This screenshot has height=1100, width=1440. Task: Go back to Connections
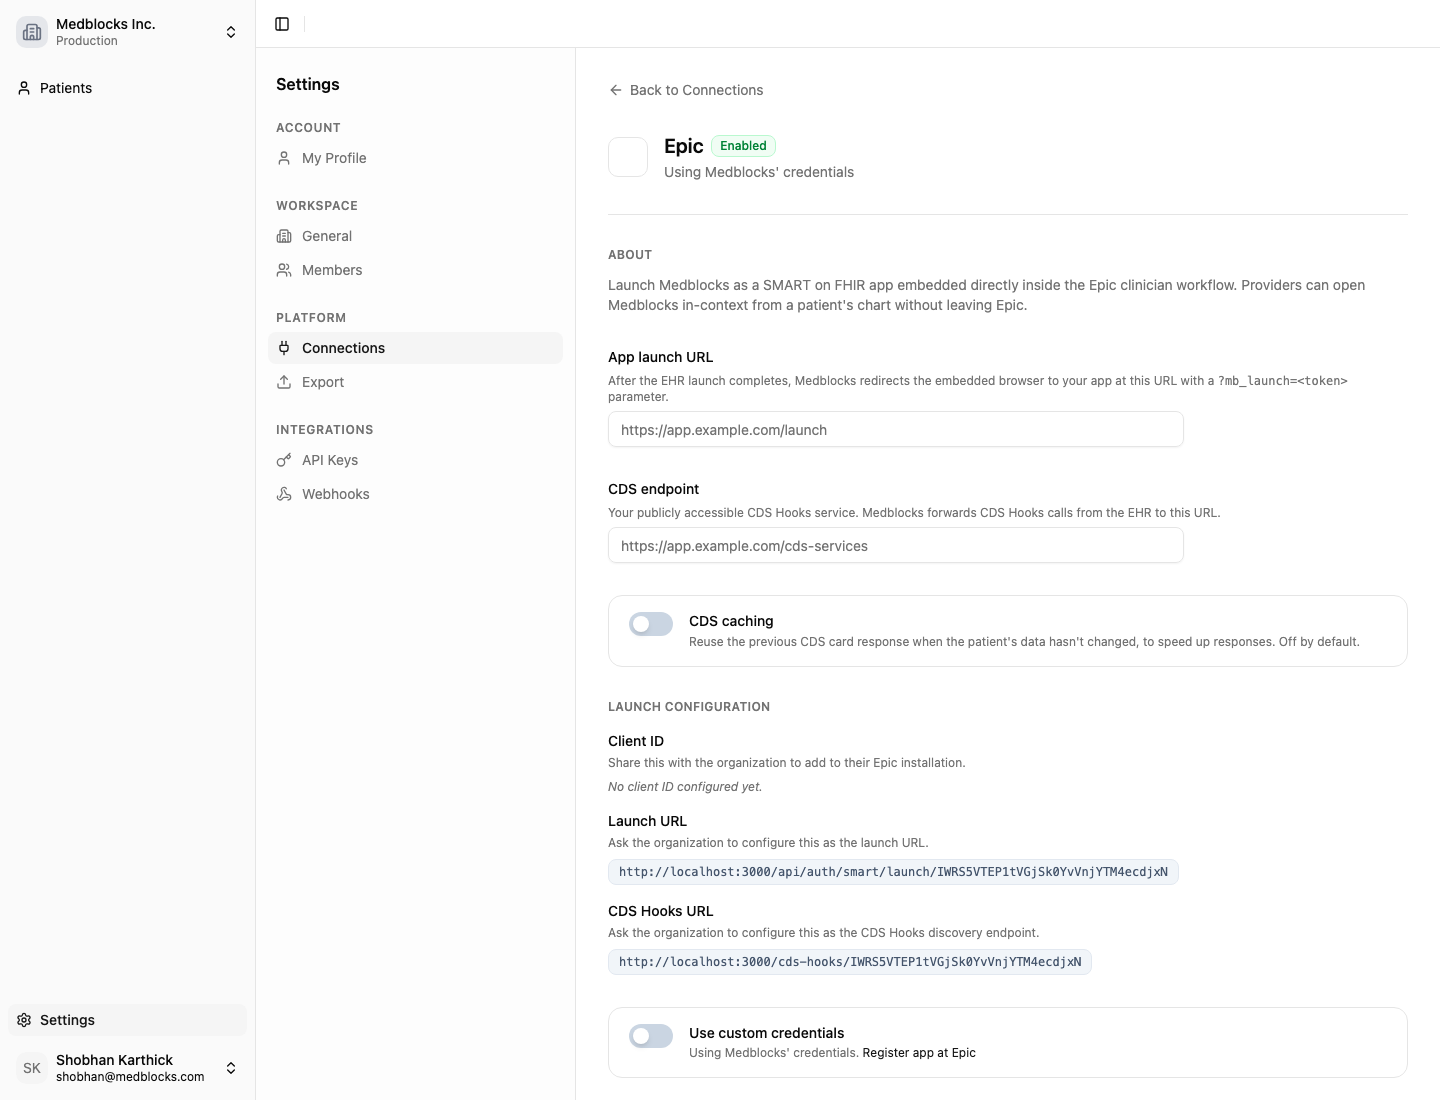[x=686, y=90]
